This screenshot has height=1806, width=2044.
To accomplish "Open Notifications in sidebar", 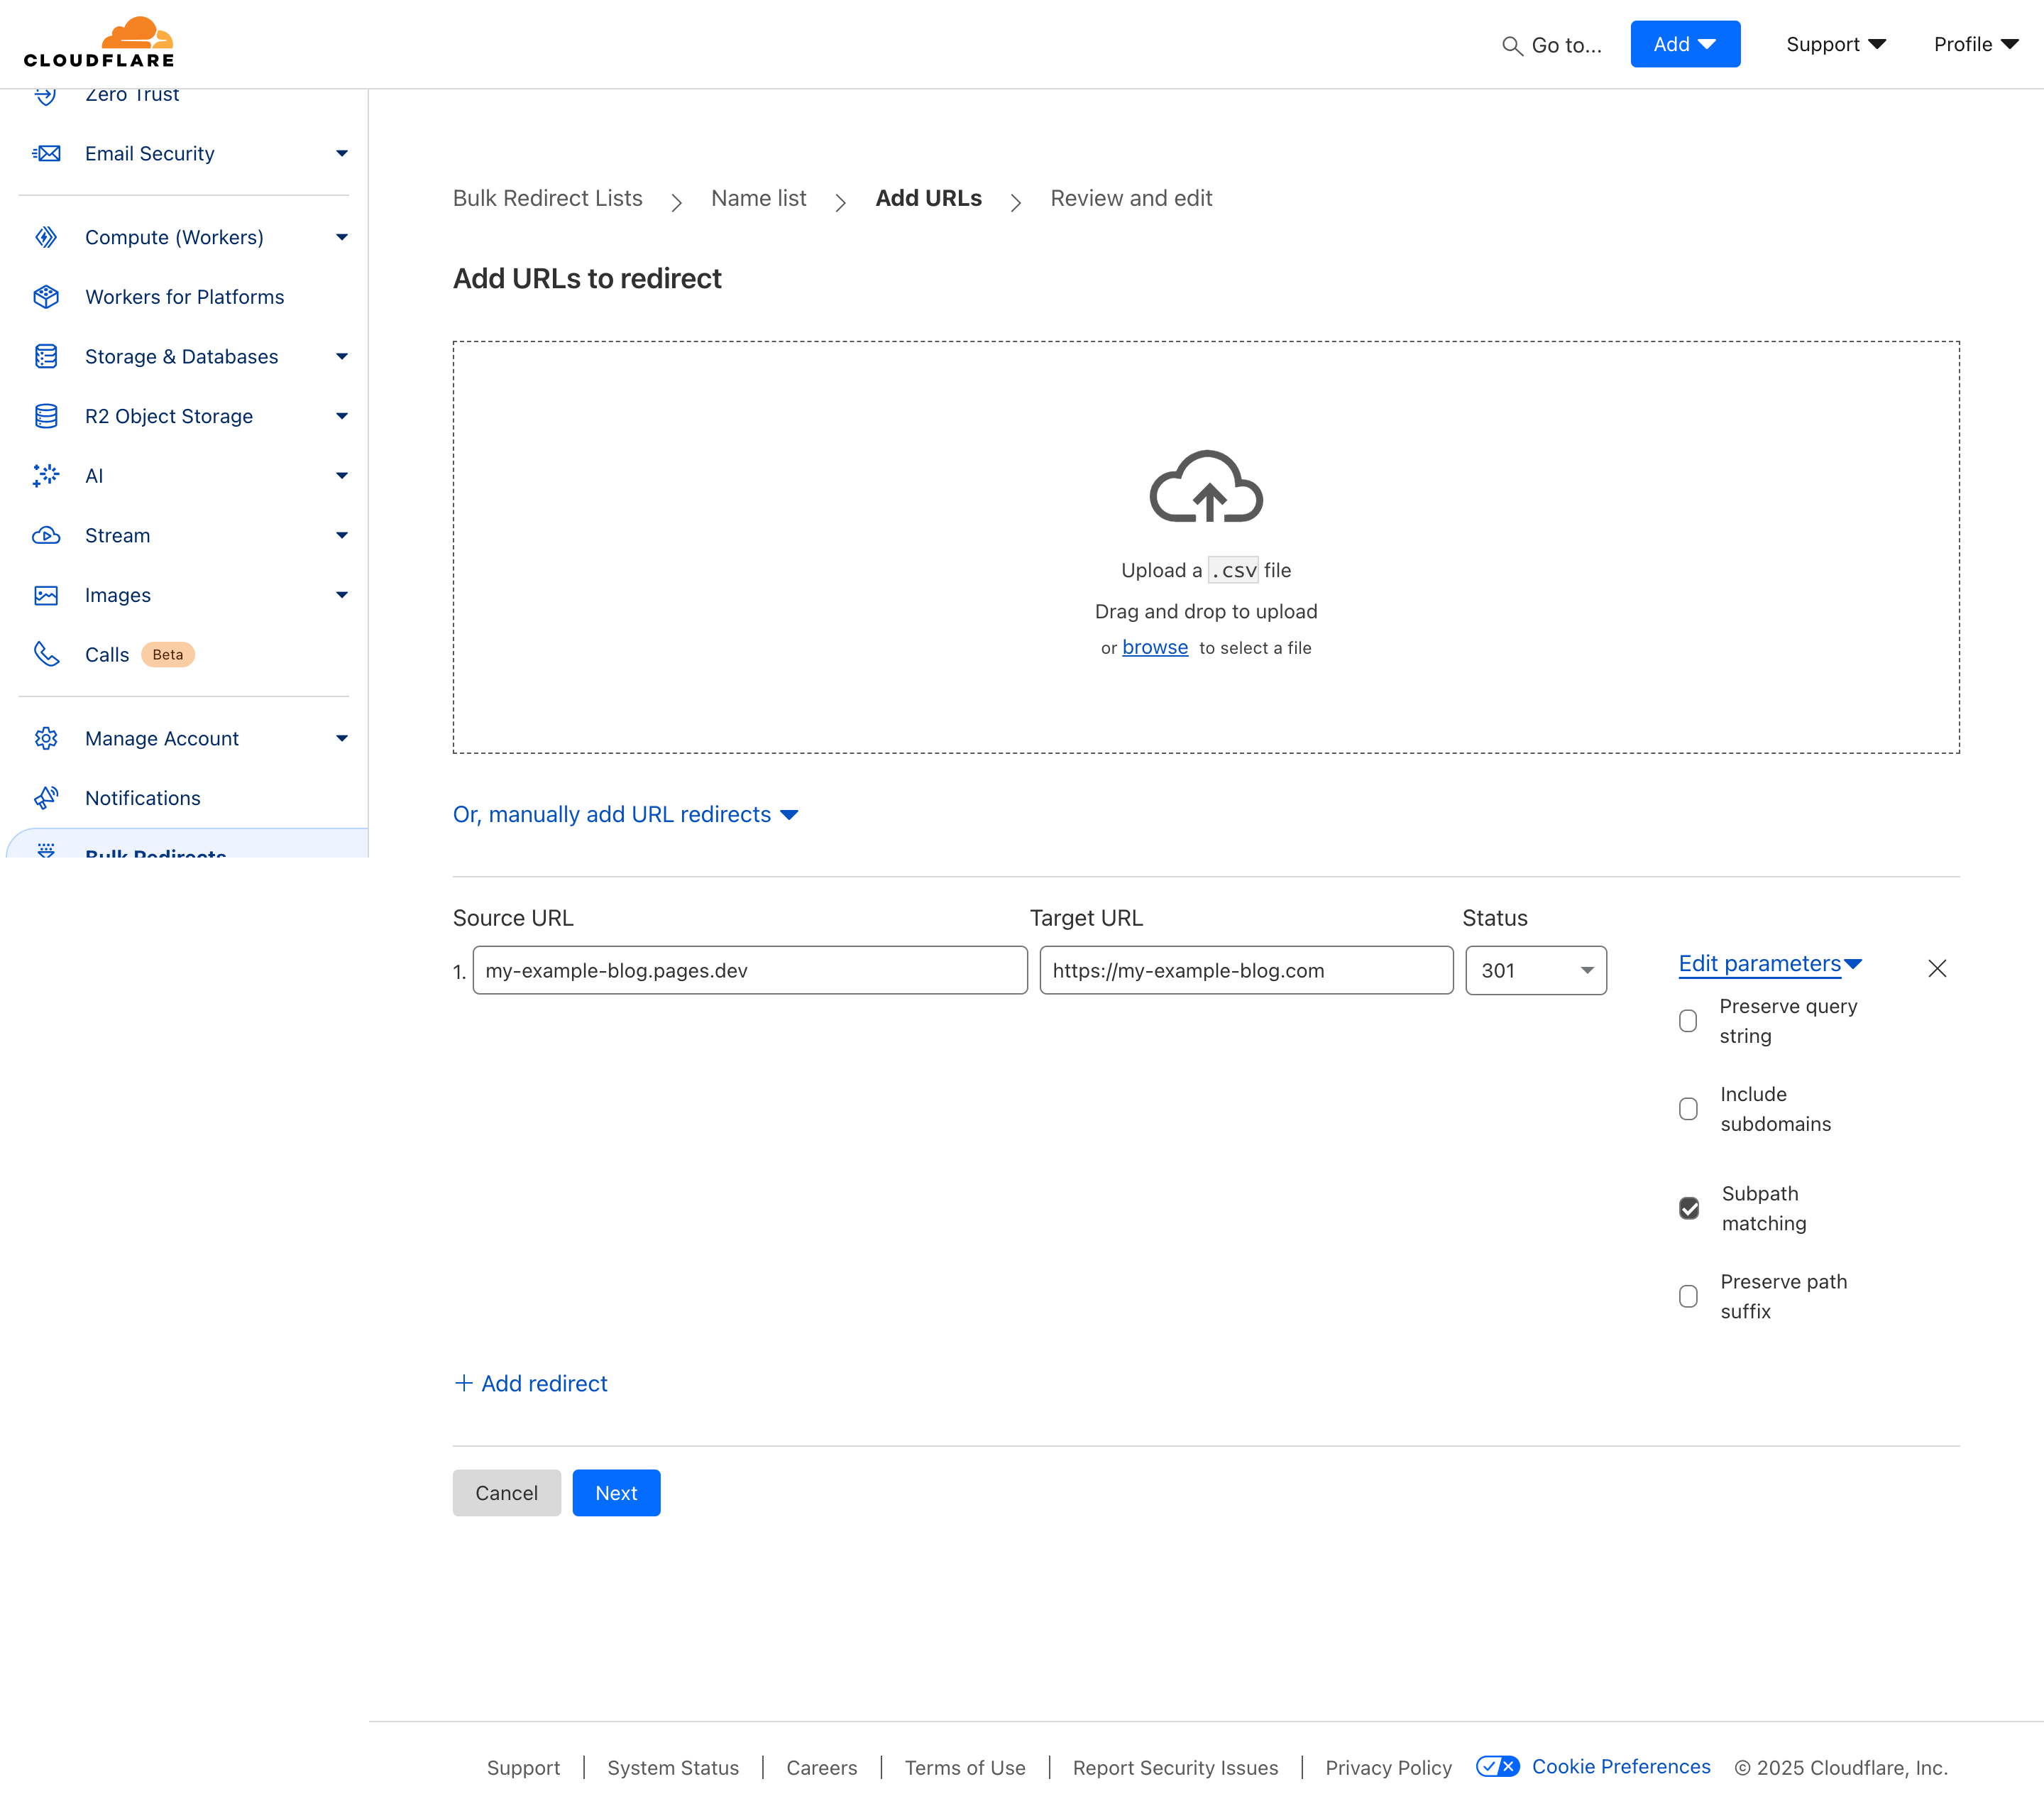I will point(142,798).
